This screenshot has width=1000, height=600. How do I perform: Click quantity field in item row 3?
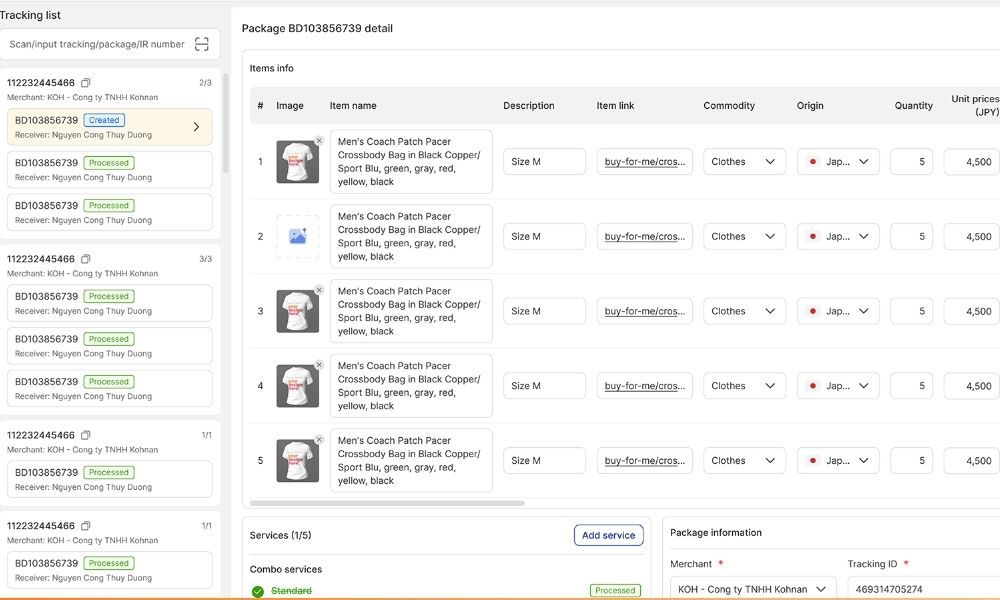click(911, 311)
